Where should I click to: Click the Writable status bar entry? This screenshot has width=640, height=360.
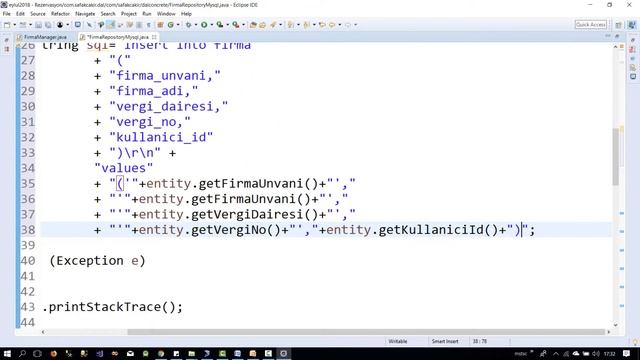click(398, 341)
